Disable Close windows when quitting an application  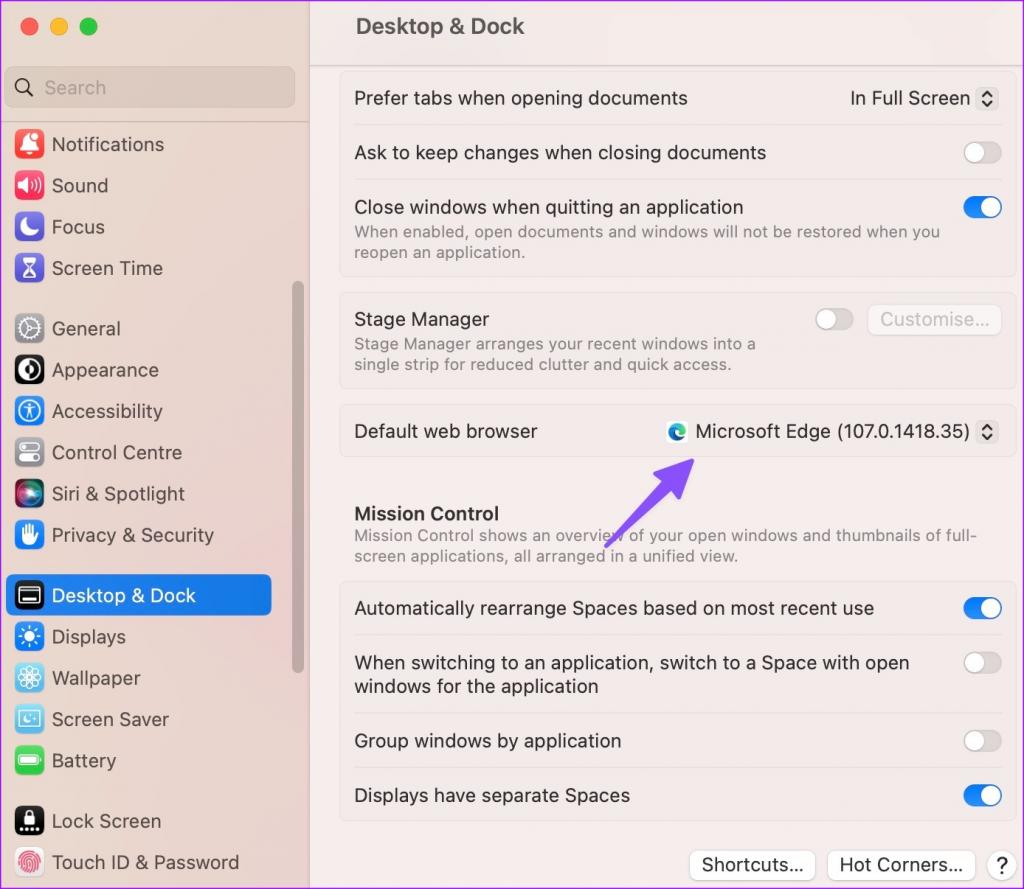pyautogui.click(x=982, y=208)
